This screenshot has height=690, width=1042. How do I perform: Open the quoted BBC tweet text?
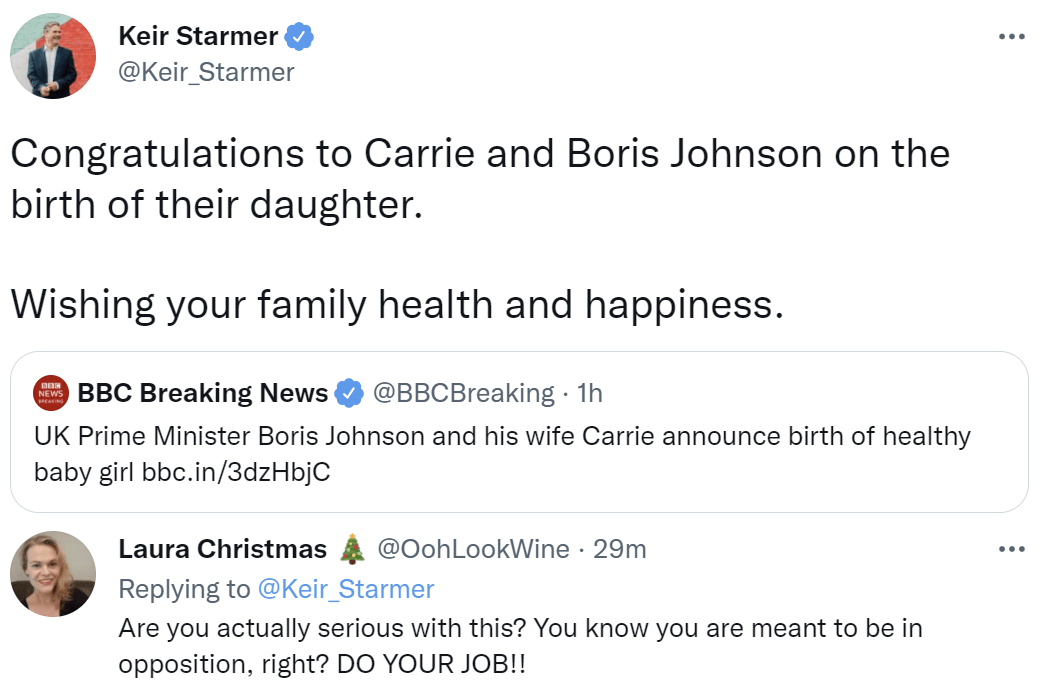click(x=500, y=437)
